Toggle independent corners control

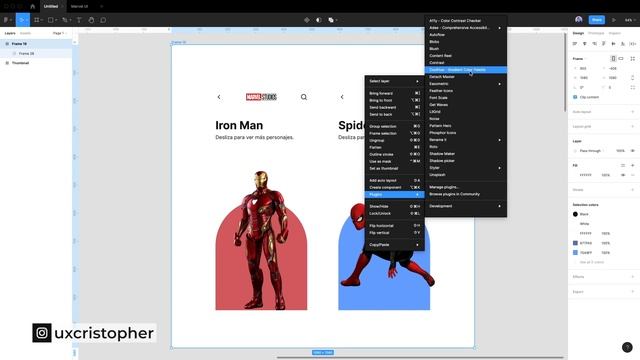pyautogui.click(x=633, y=87)
